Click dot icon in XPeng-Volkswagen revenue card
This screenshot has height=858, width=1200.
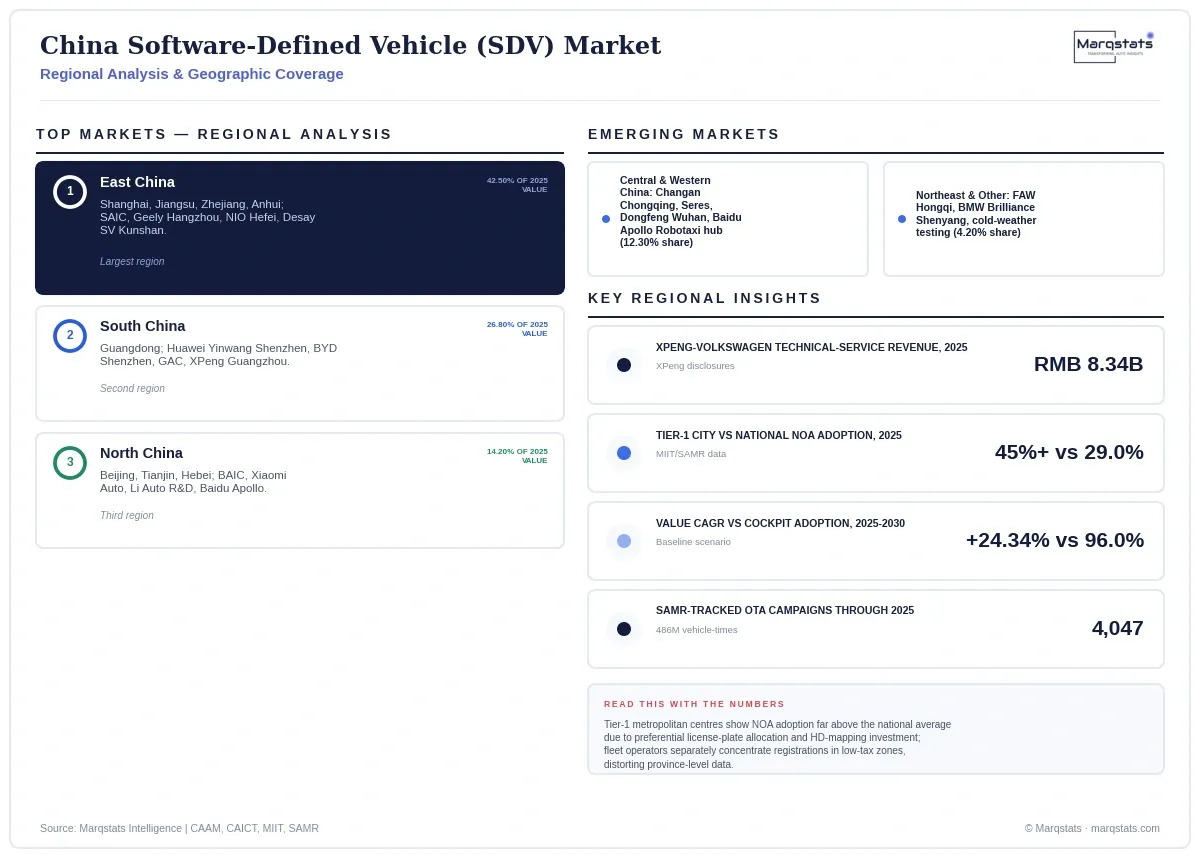(x=624, y=365)
